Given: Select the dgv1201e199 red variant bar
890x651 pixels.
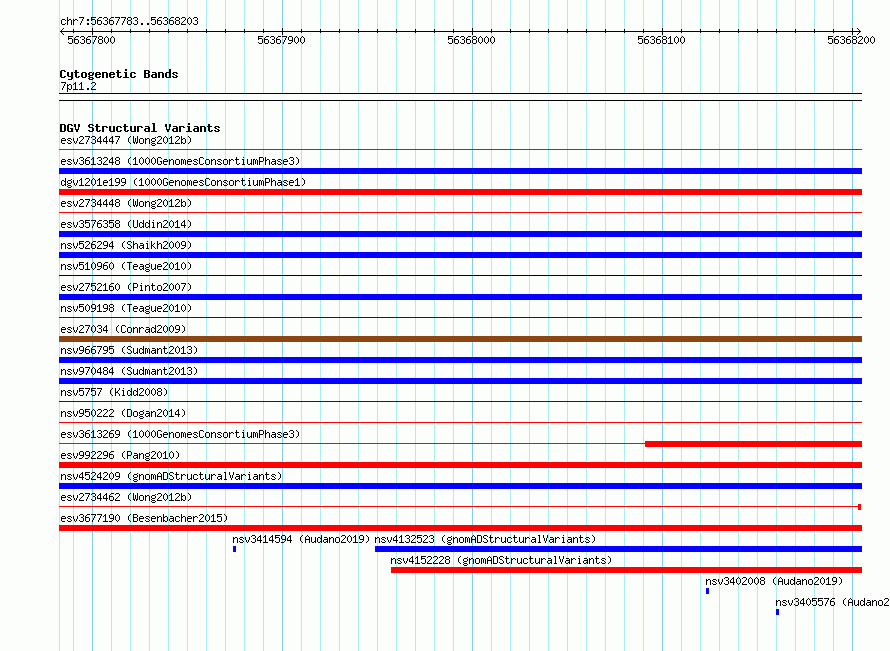Looking at the screenshot, I should [460, 192].
